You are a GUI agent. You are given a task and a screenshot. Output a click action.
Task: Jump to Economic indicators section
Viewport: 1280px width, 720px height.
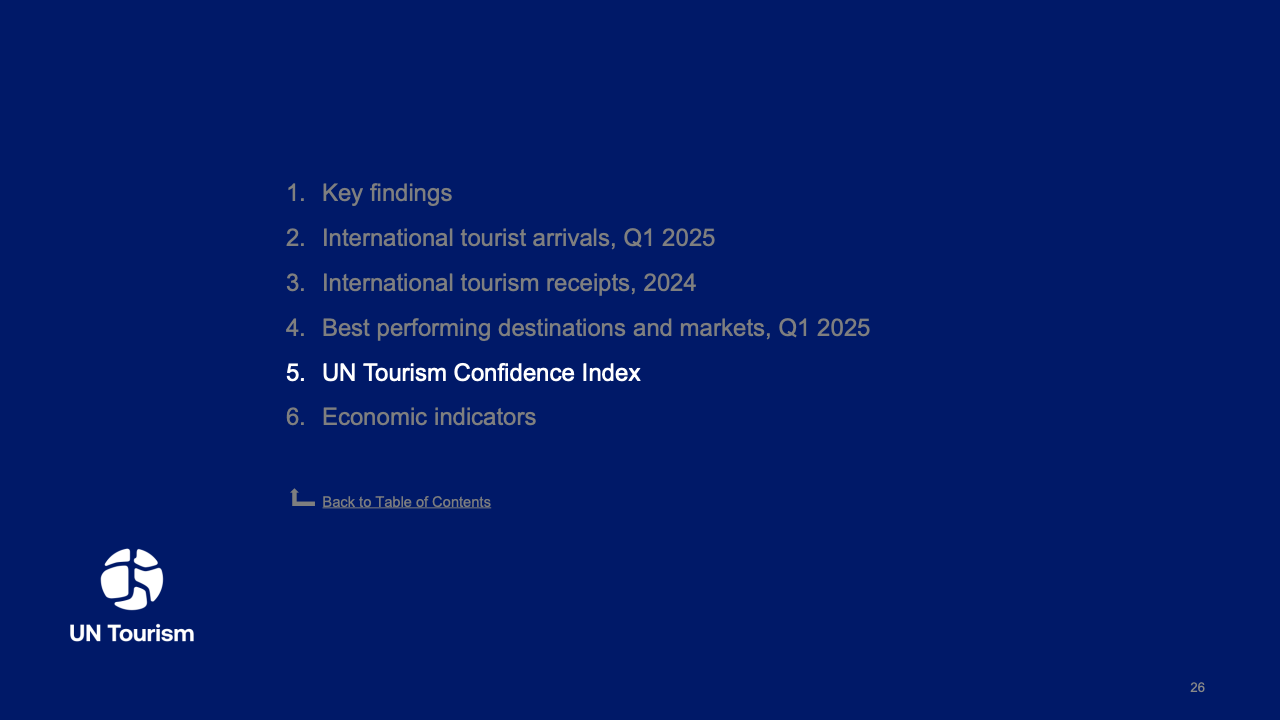point(429,417)
